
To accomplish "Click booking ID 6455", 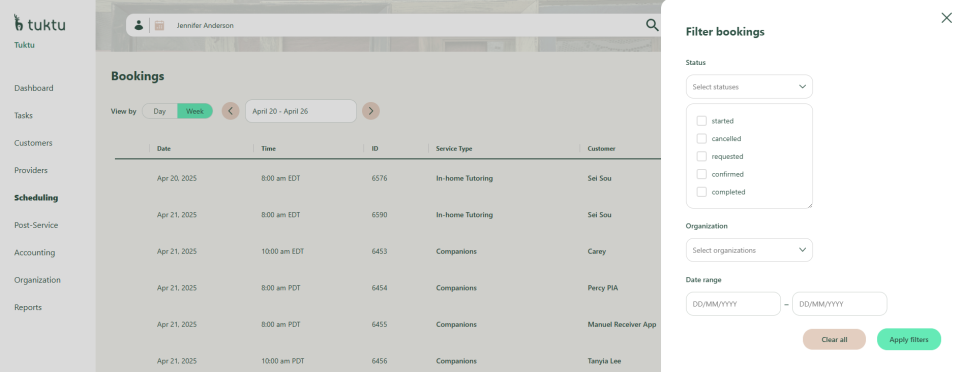I will [x=379, y=325].
